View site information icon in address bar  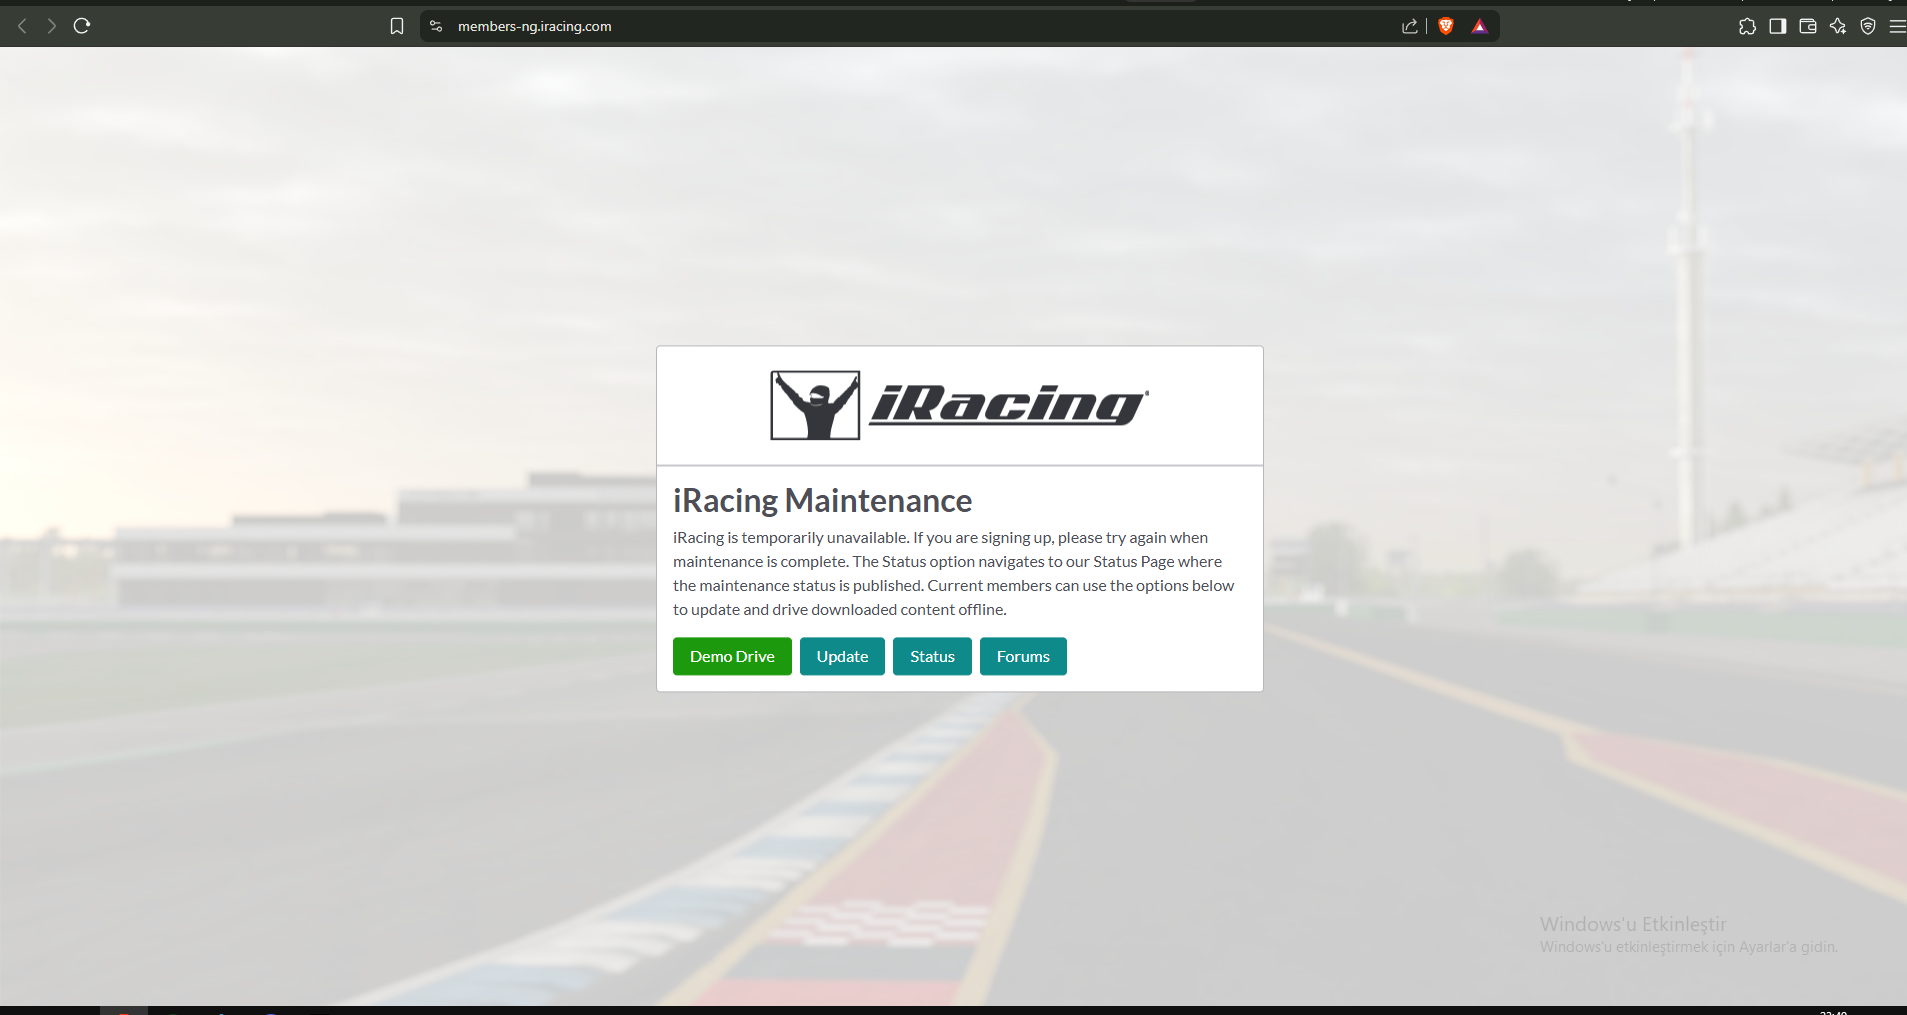point(436,26)
